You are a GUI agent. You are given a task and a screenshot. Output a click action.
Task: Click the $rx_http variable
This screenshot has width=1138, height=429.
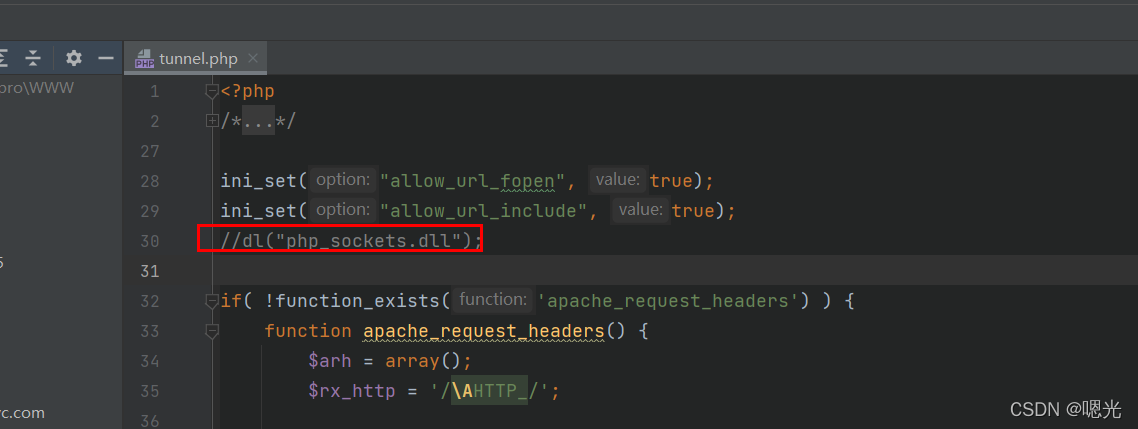351,391
